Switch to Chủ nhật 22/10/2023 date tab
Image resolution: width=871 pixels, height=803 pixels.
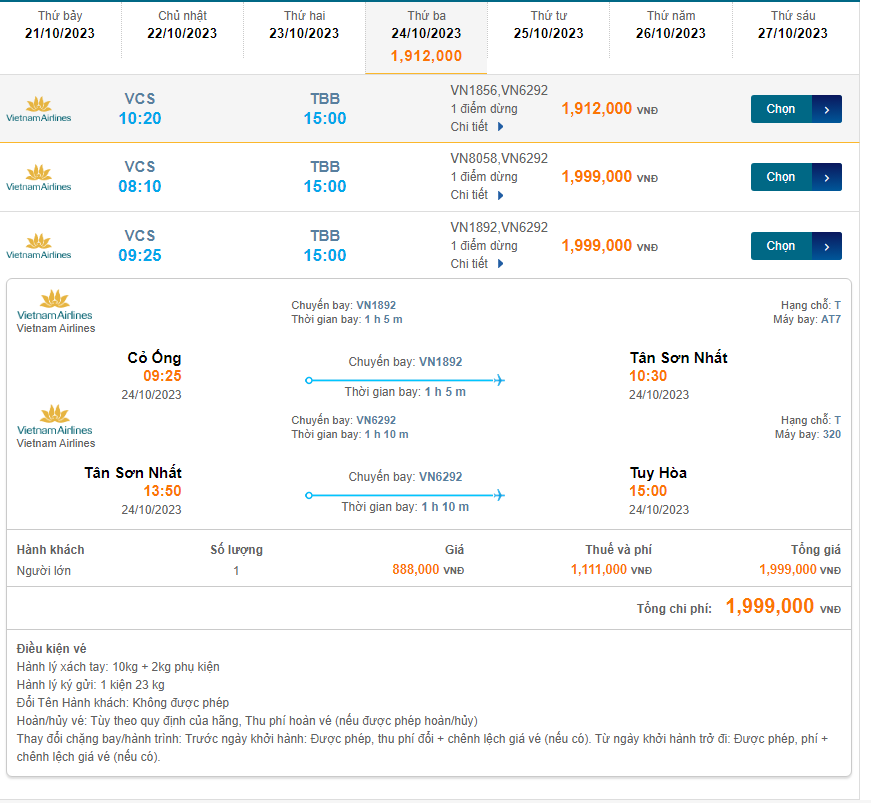point(182,25)
